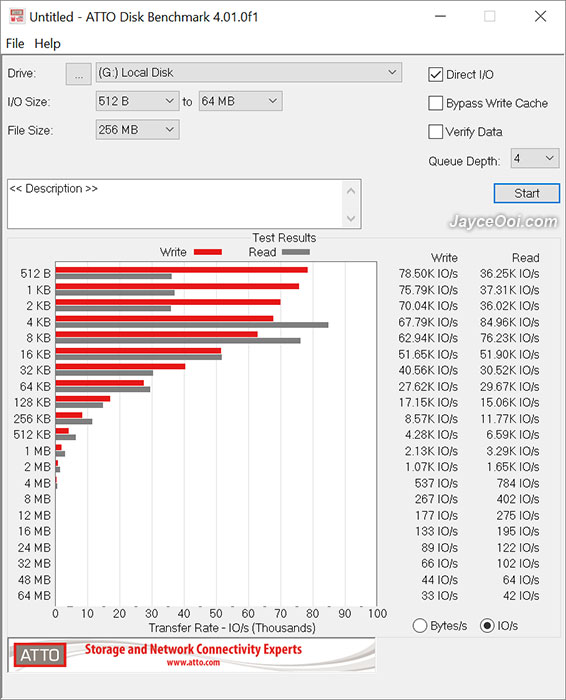
Task: Click the description scrollbar up arrow
Action: pyautogui.click(x=351, y=191)
